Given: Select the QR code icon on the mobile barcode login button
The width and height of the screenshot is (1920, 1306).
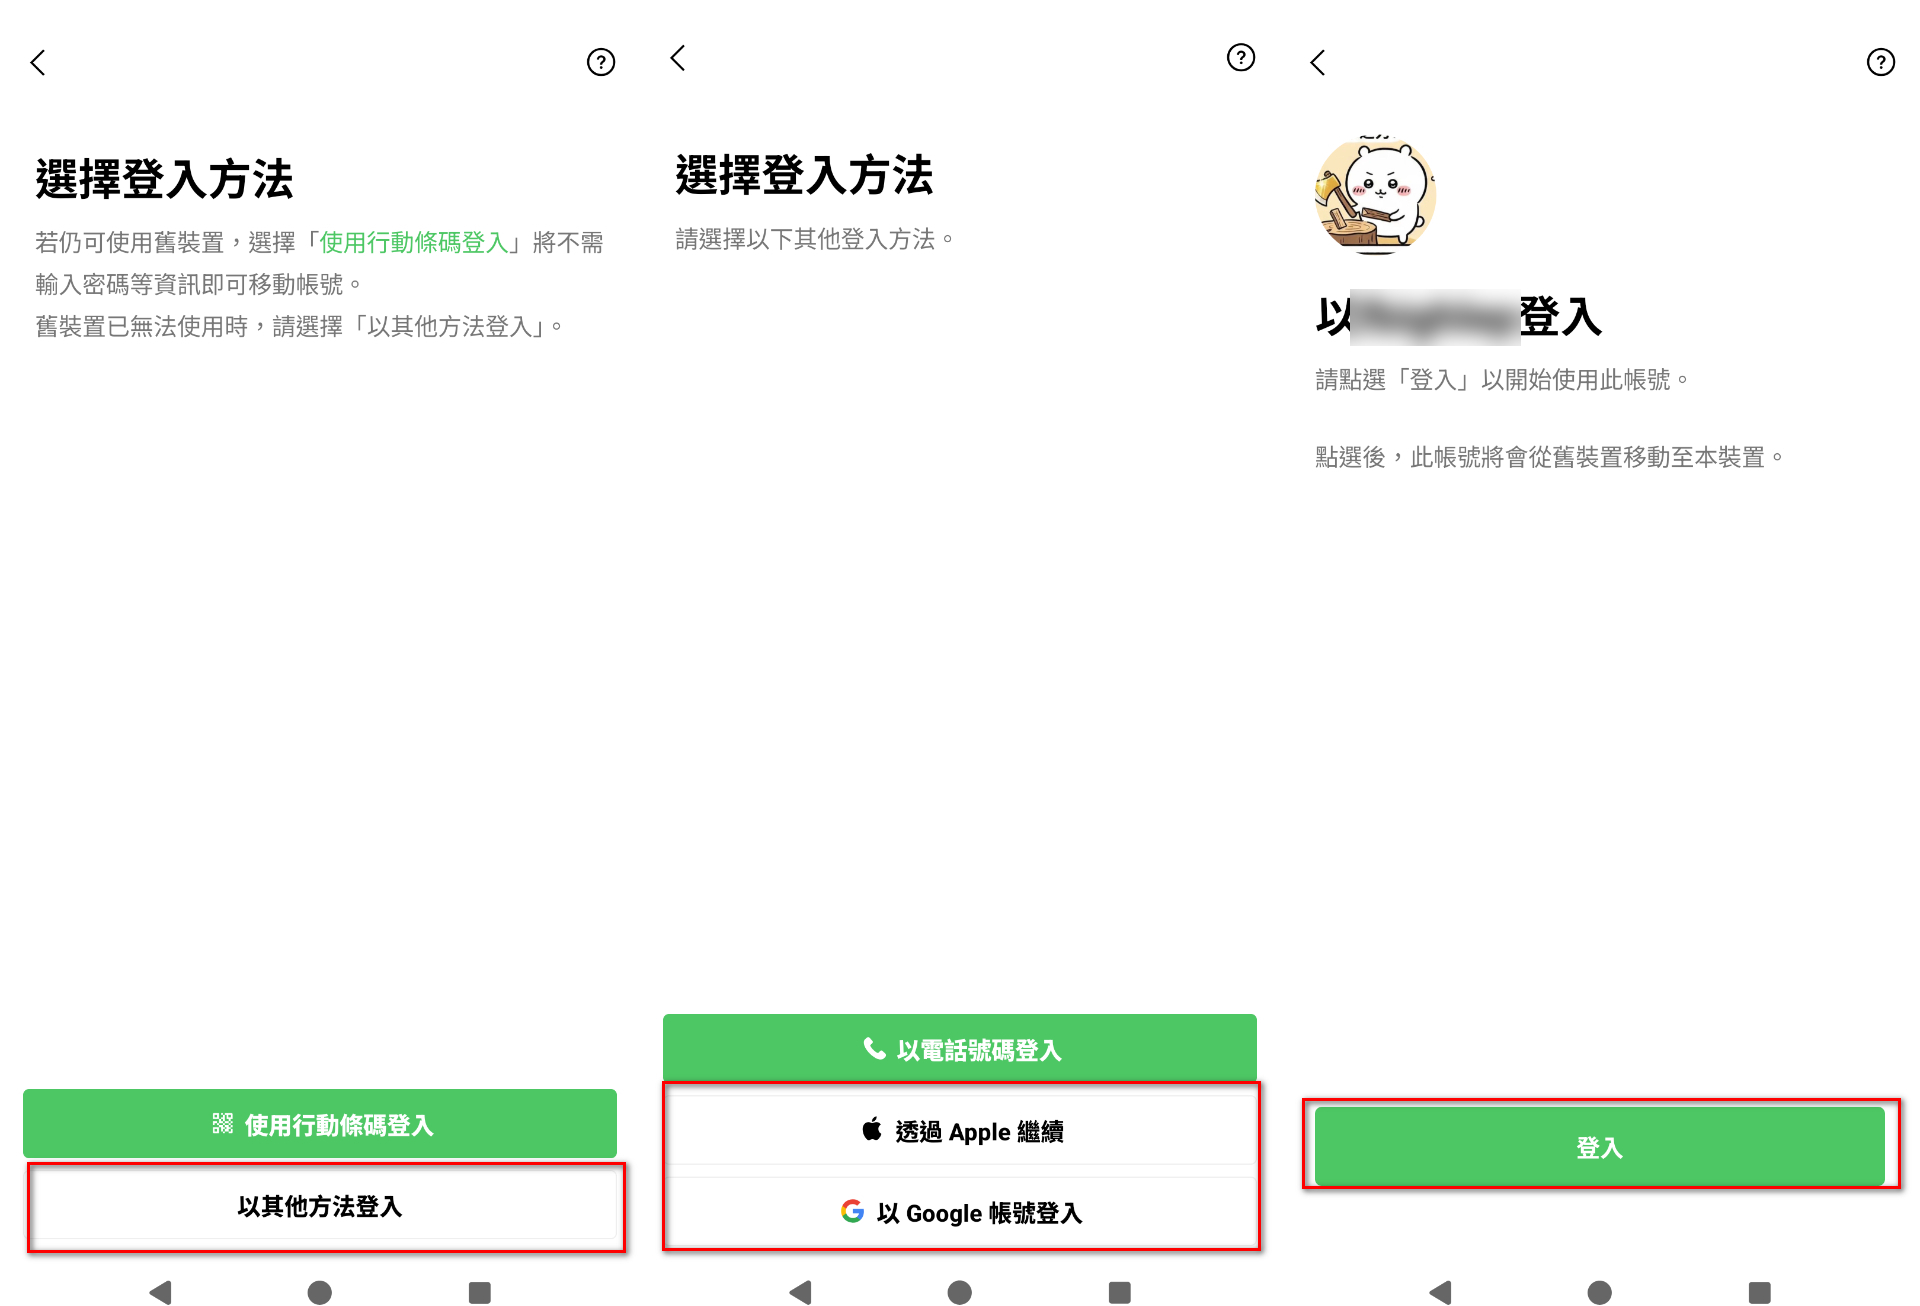Looking at the screenshot, I should click(222, 1123).
